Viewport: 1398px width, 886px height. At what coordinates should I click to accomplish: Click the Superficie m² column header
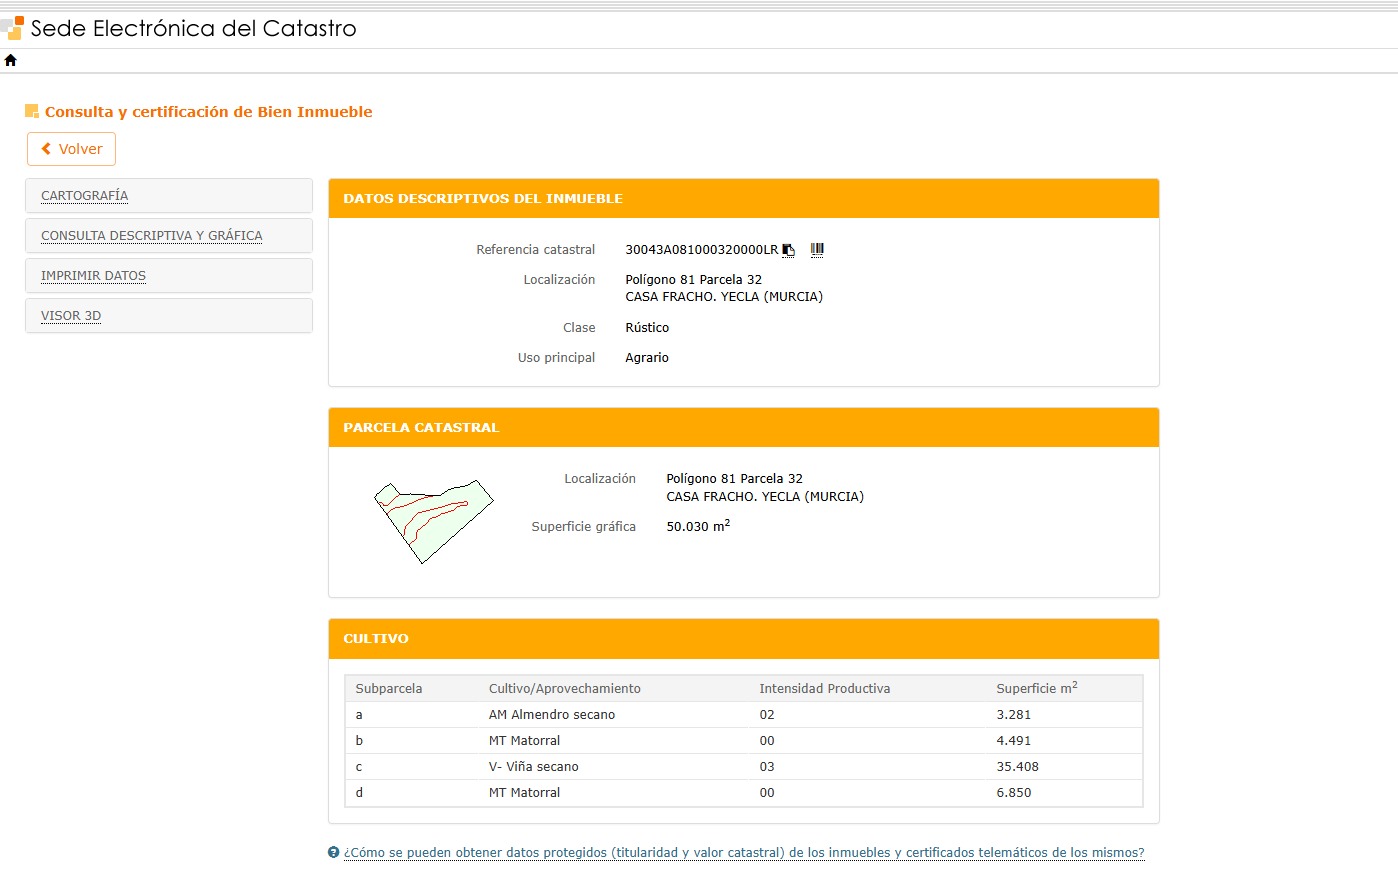pyautogui.click(x=1037, y=688)
